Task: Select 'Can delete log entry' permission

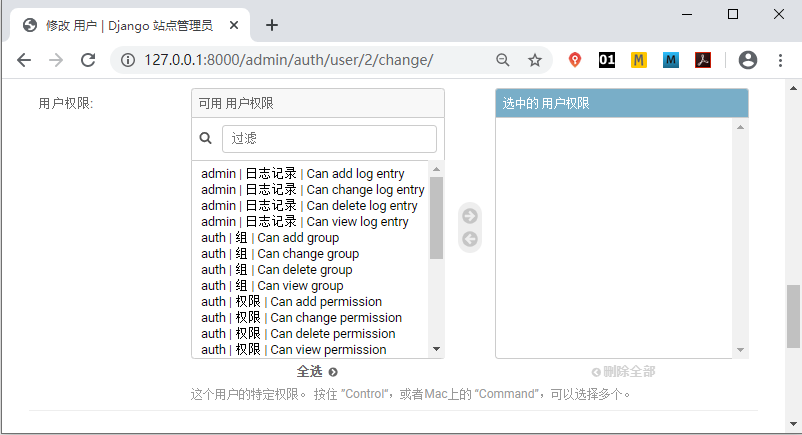Action: click(310, 205)
